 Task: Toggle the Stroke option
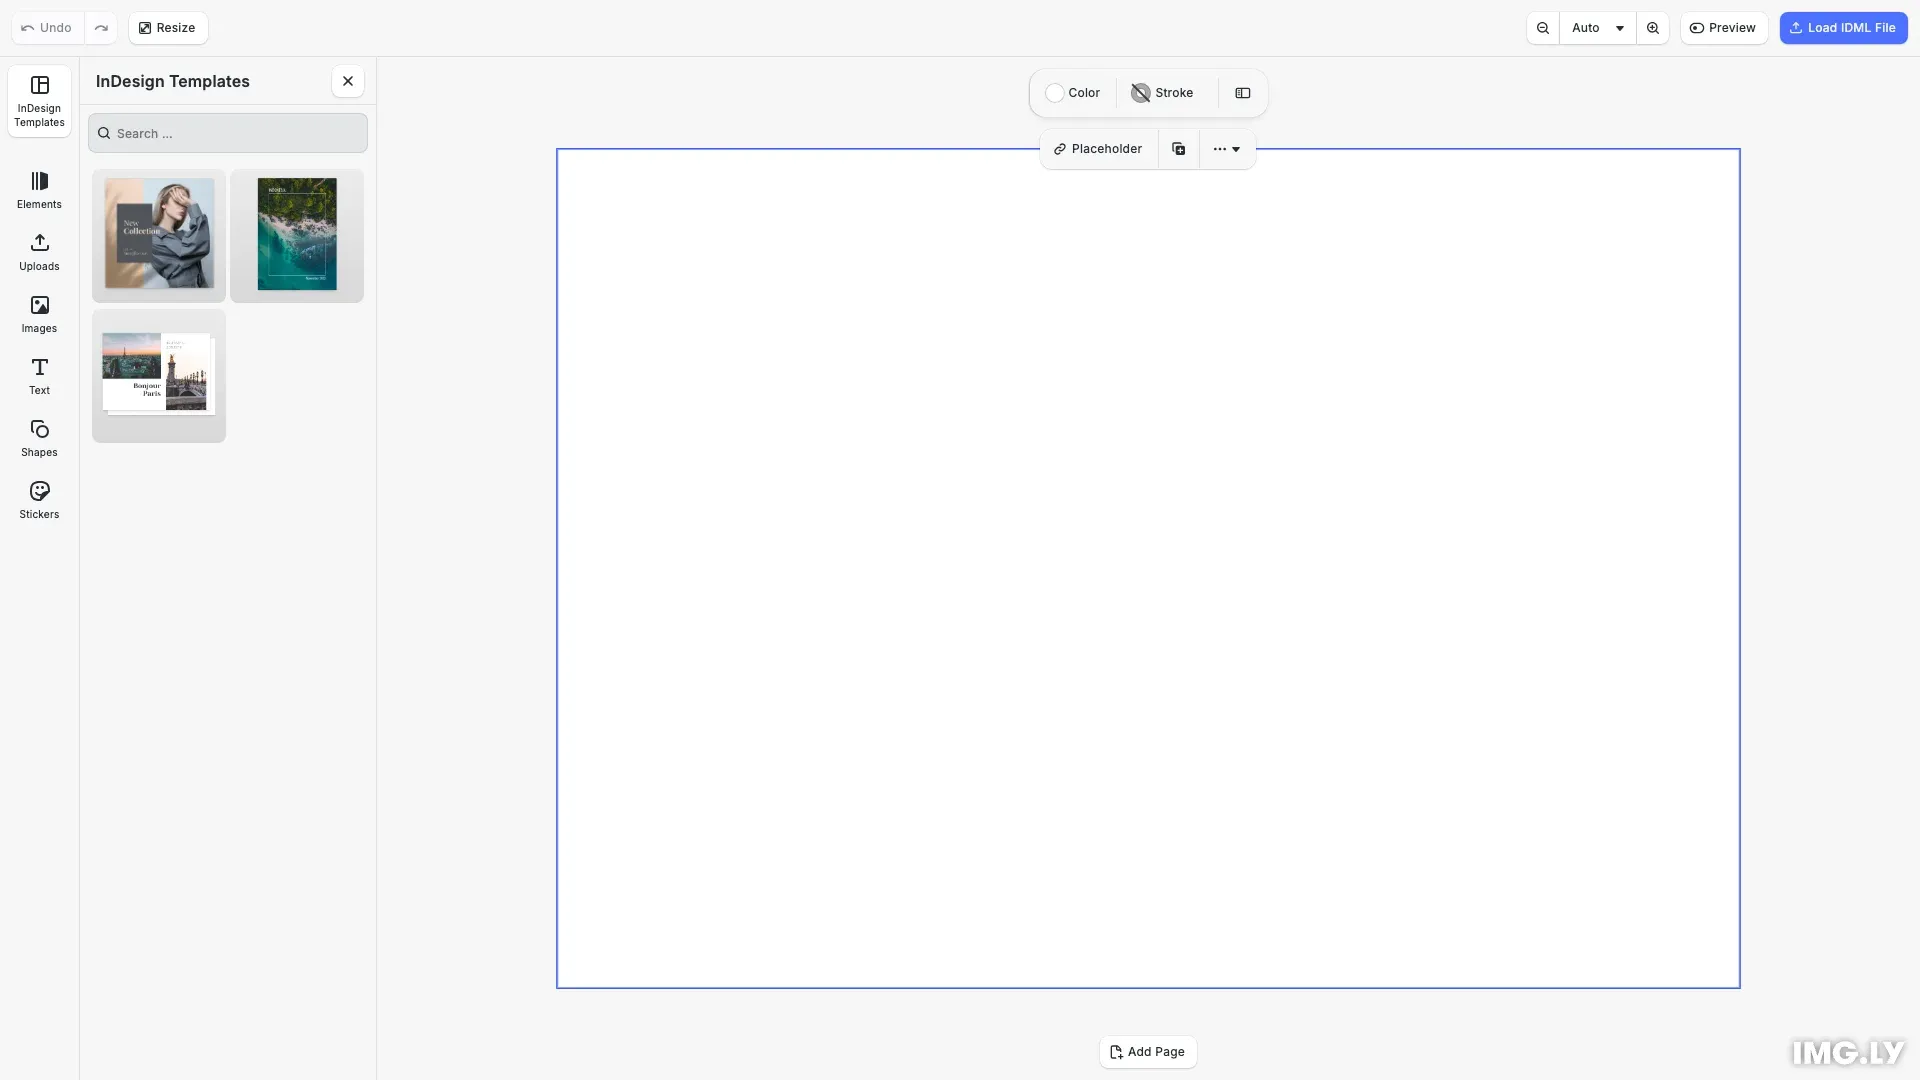[1162, 93]
